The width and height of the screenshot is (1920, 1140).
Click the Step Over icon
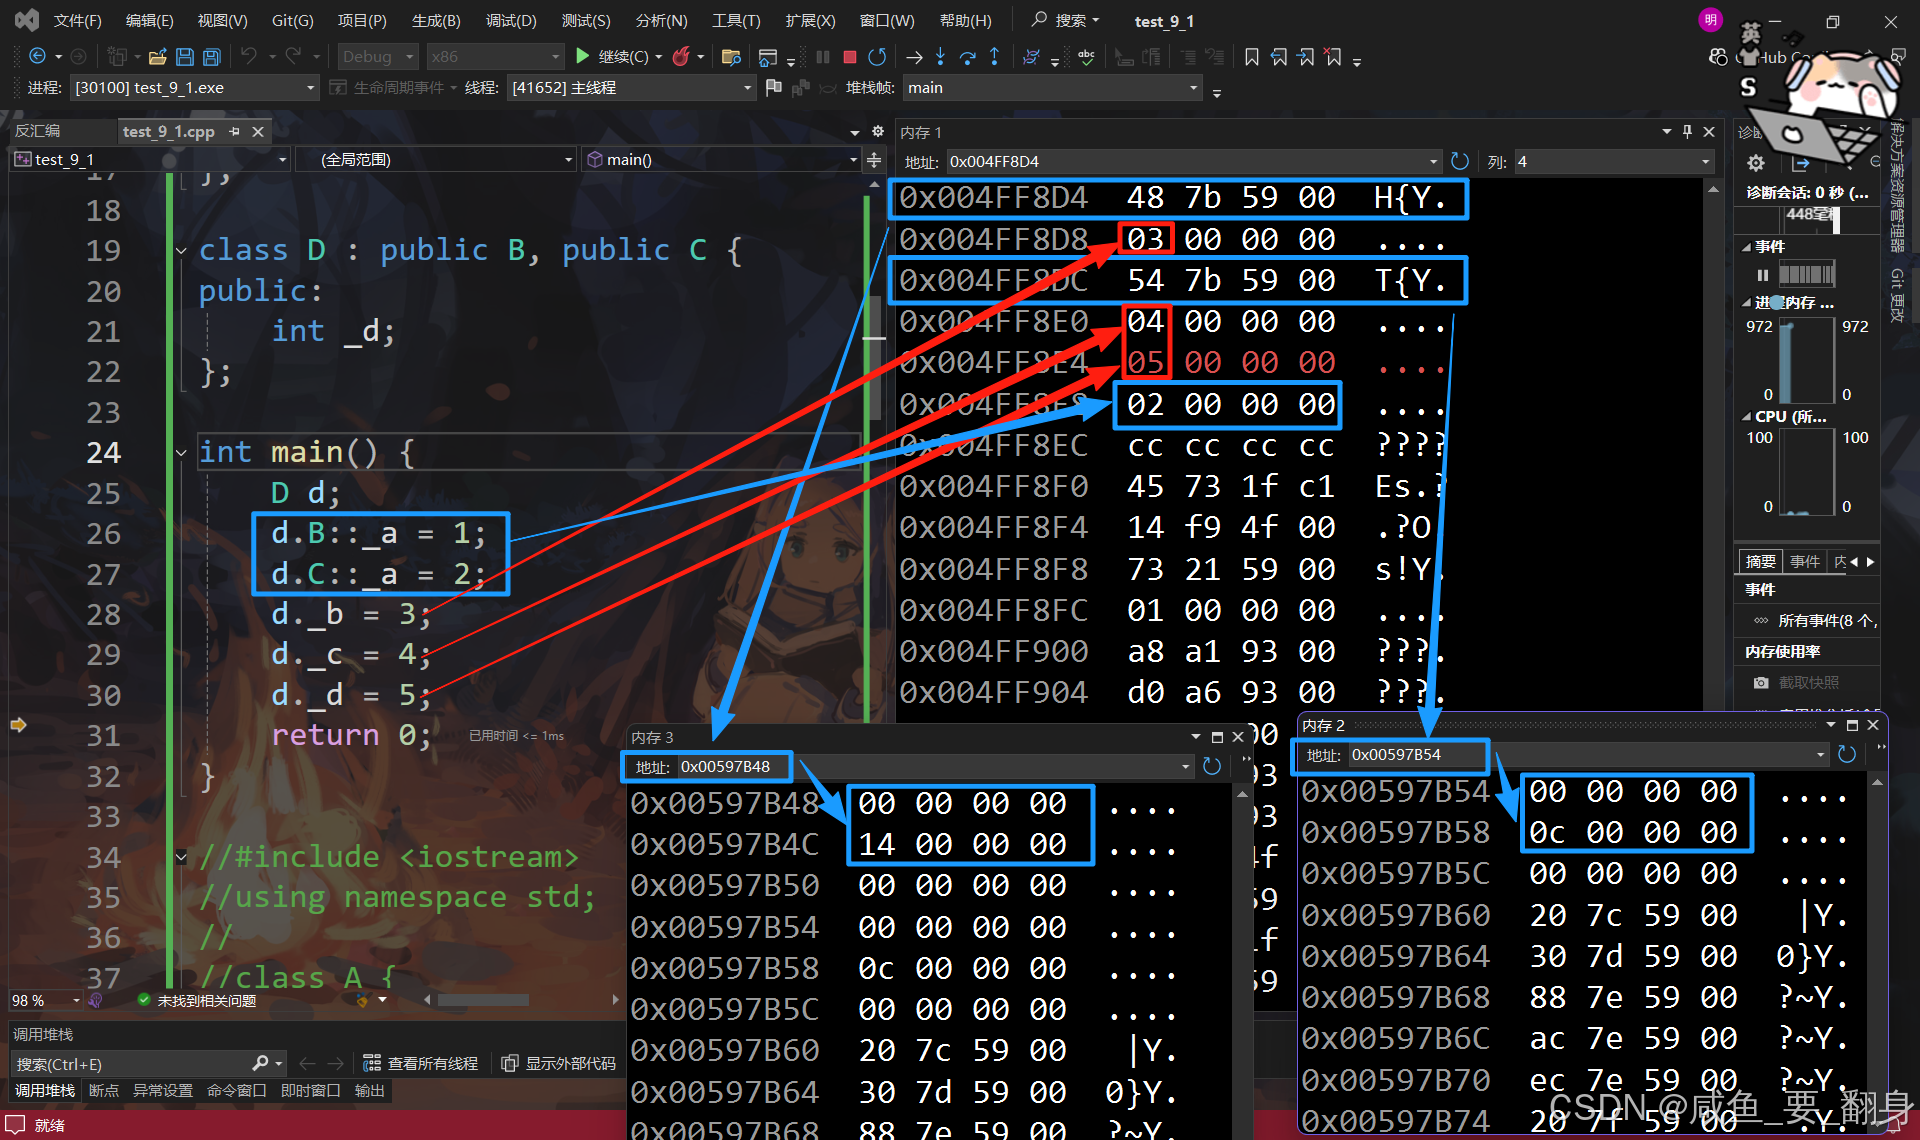coord(967,57)
